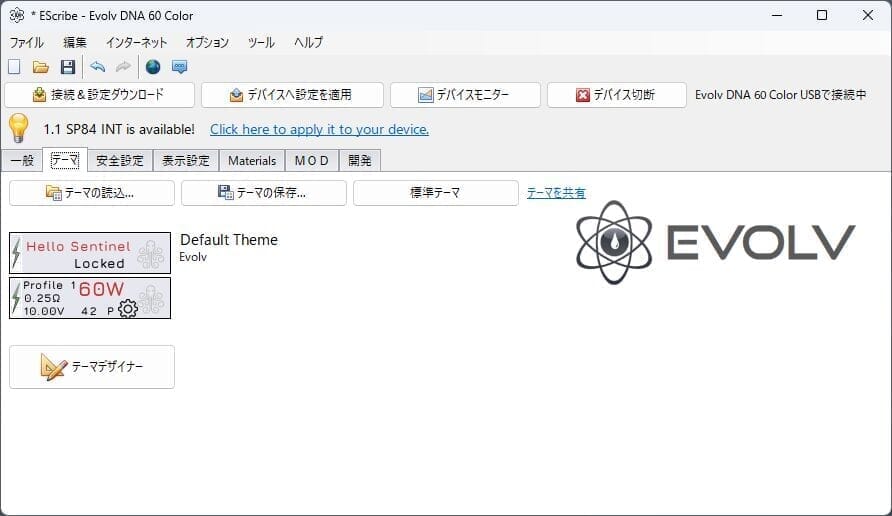Open デバイスモニター
Image resolution: width=892 pixels, height=516 pixels.
[x=465, y=95]
